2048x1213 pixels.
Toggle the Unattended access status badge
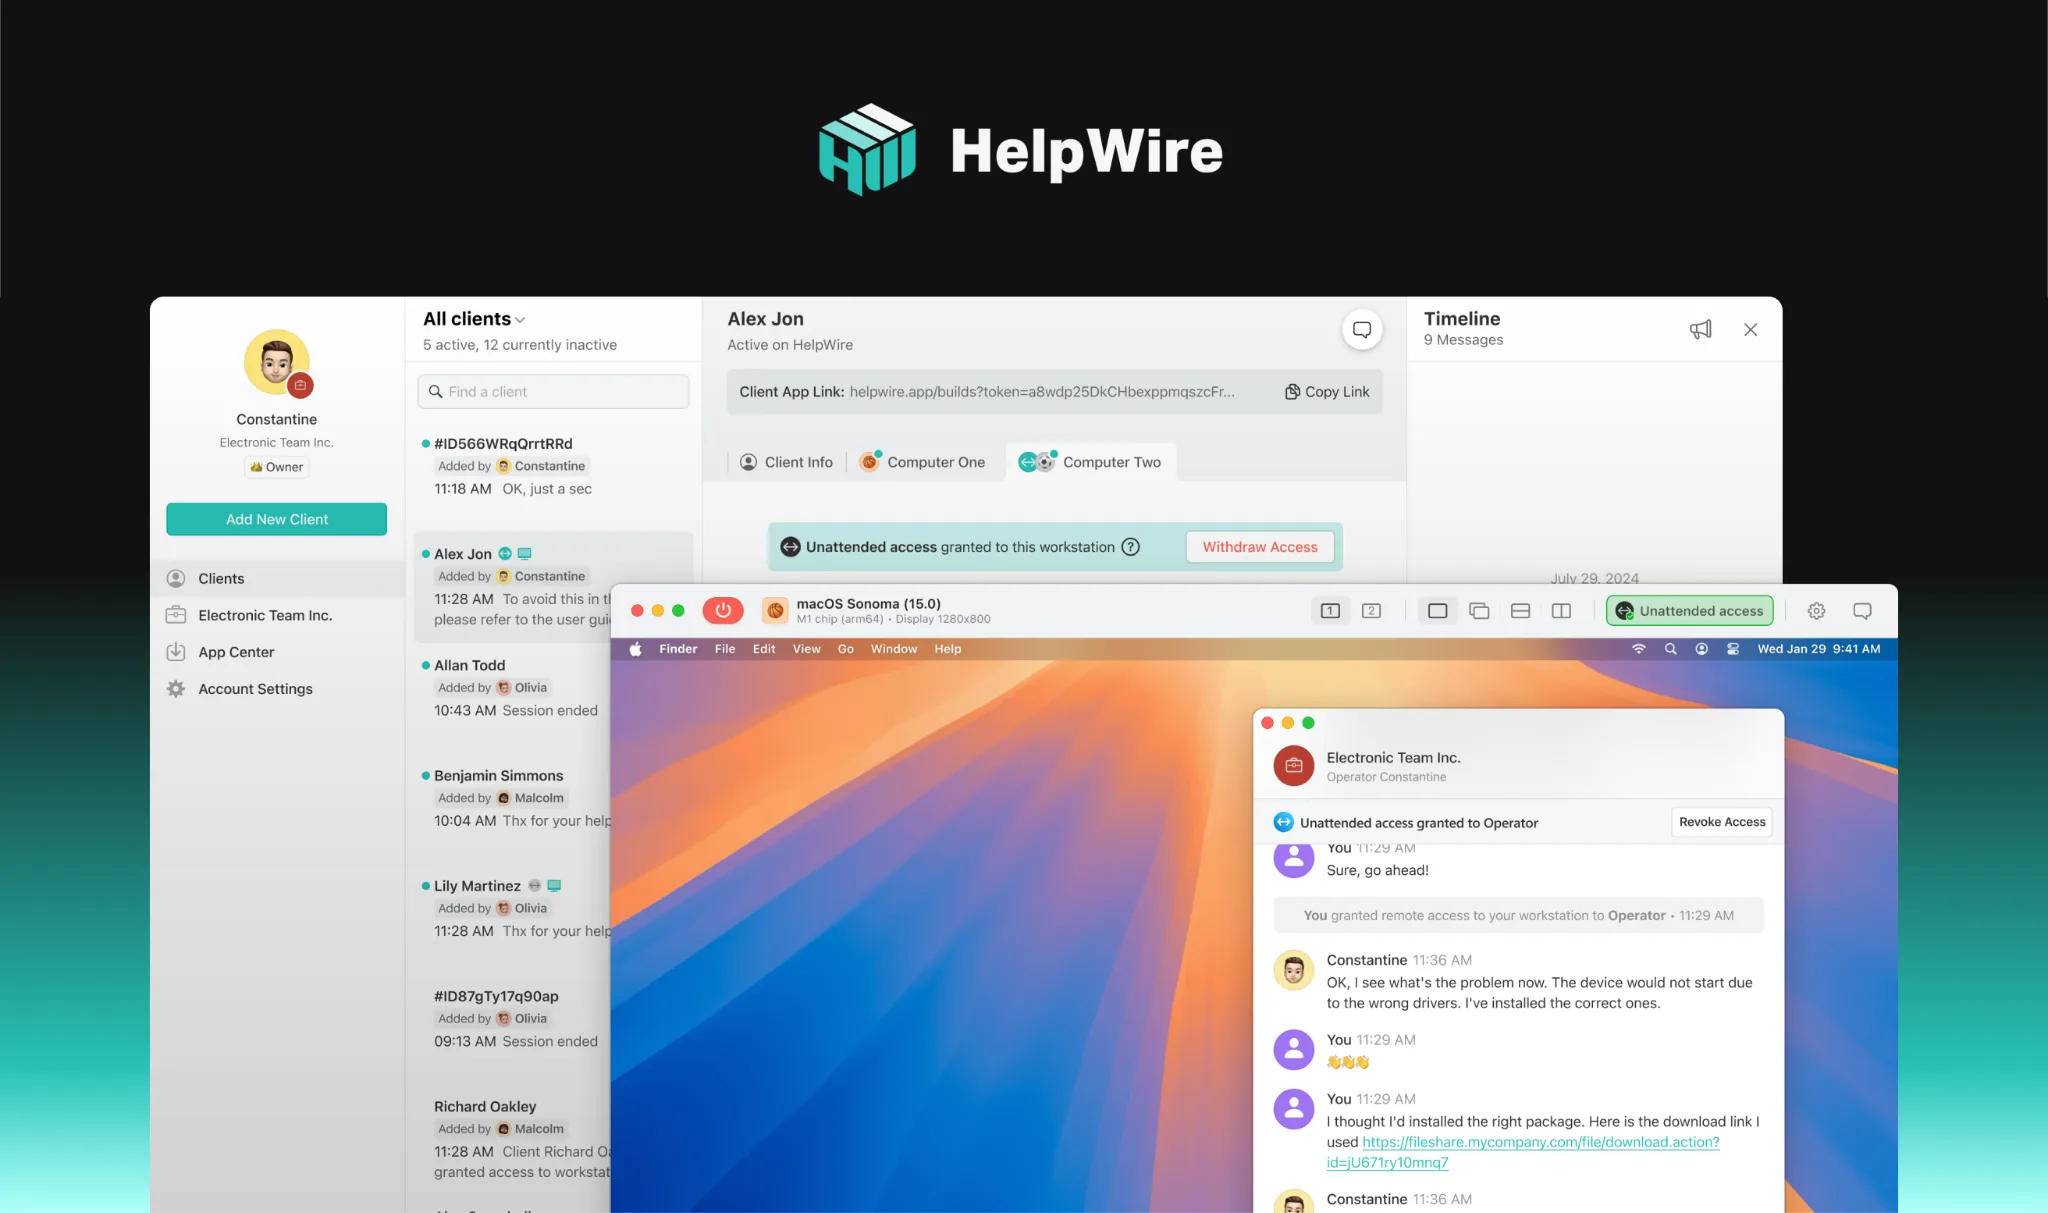pyautogui.click(x=1688, y=610)
